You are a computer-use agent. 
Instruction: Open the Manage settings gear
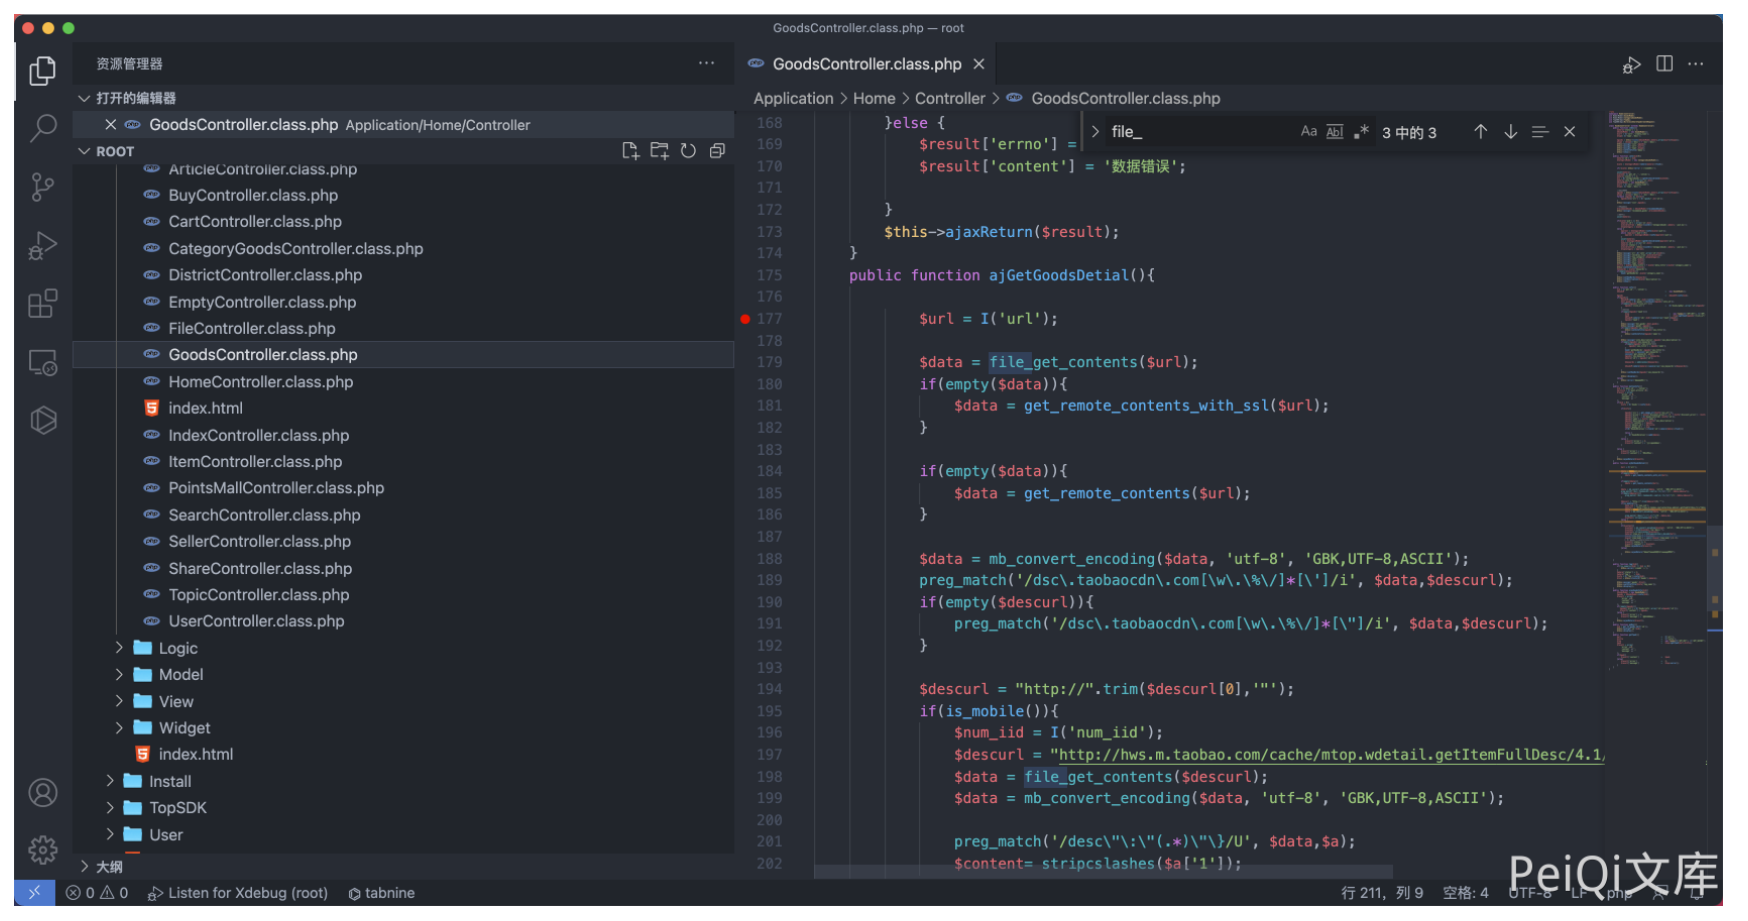point(42,850)
